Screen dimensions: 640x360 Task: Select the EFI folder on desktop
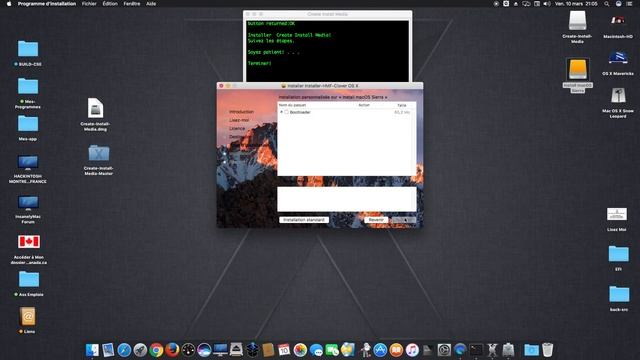(x=619, y=254)
